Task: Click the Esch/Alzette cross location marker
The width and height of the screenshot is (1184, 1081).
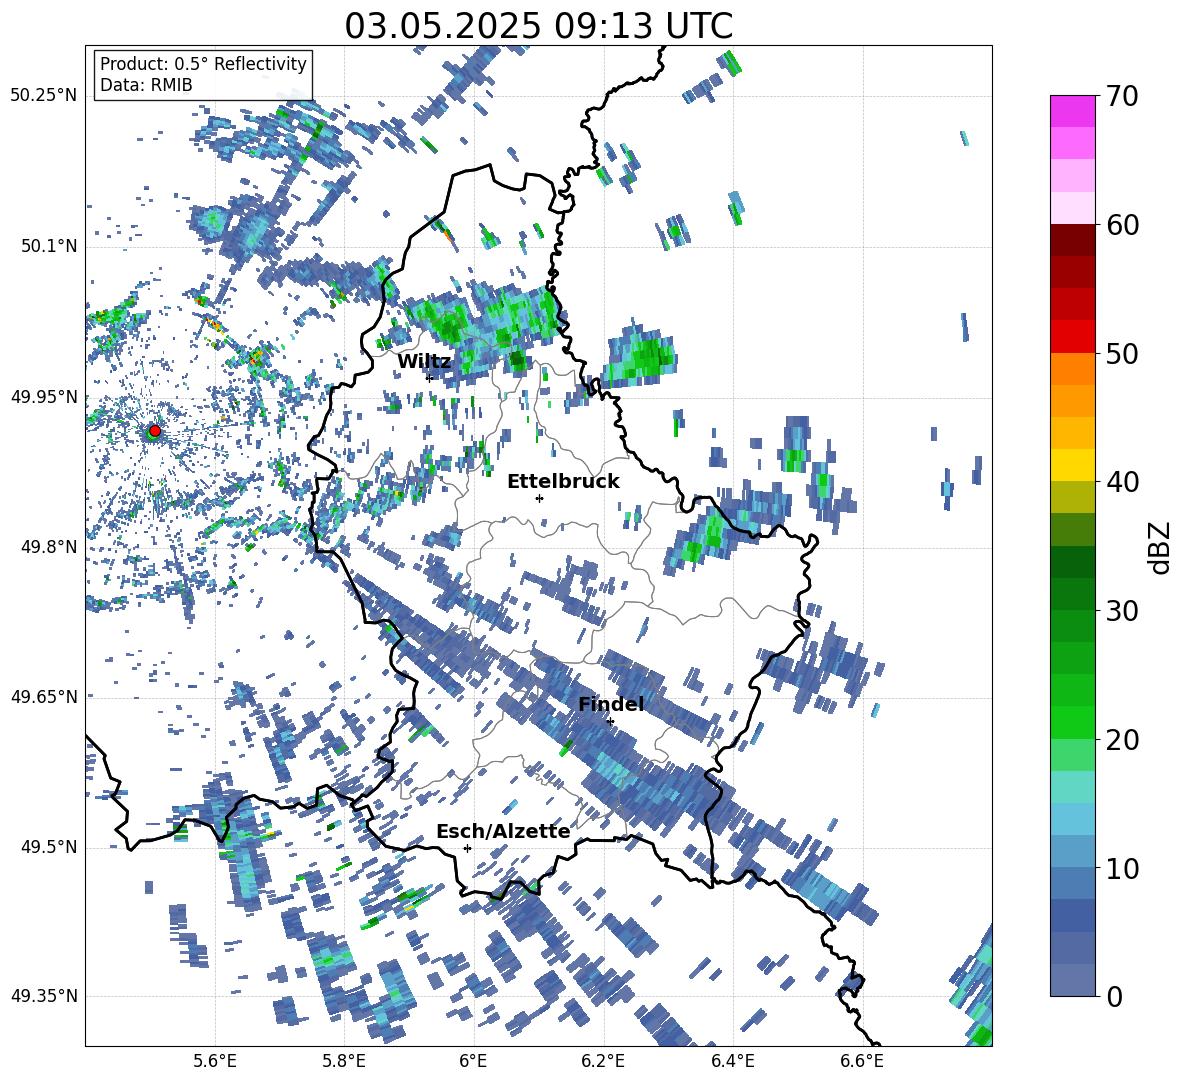Action: 467,848
